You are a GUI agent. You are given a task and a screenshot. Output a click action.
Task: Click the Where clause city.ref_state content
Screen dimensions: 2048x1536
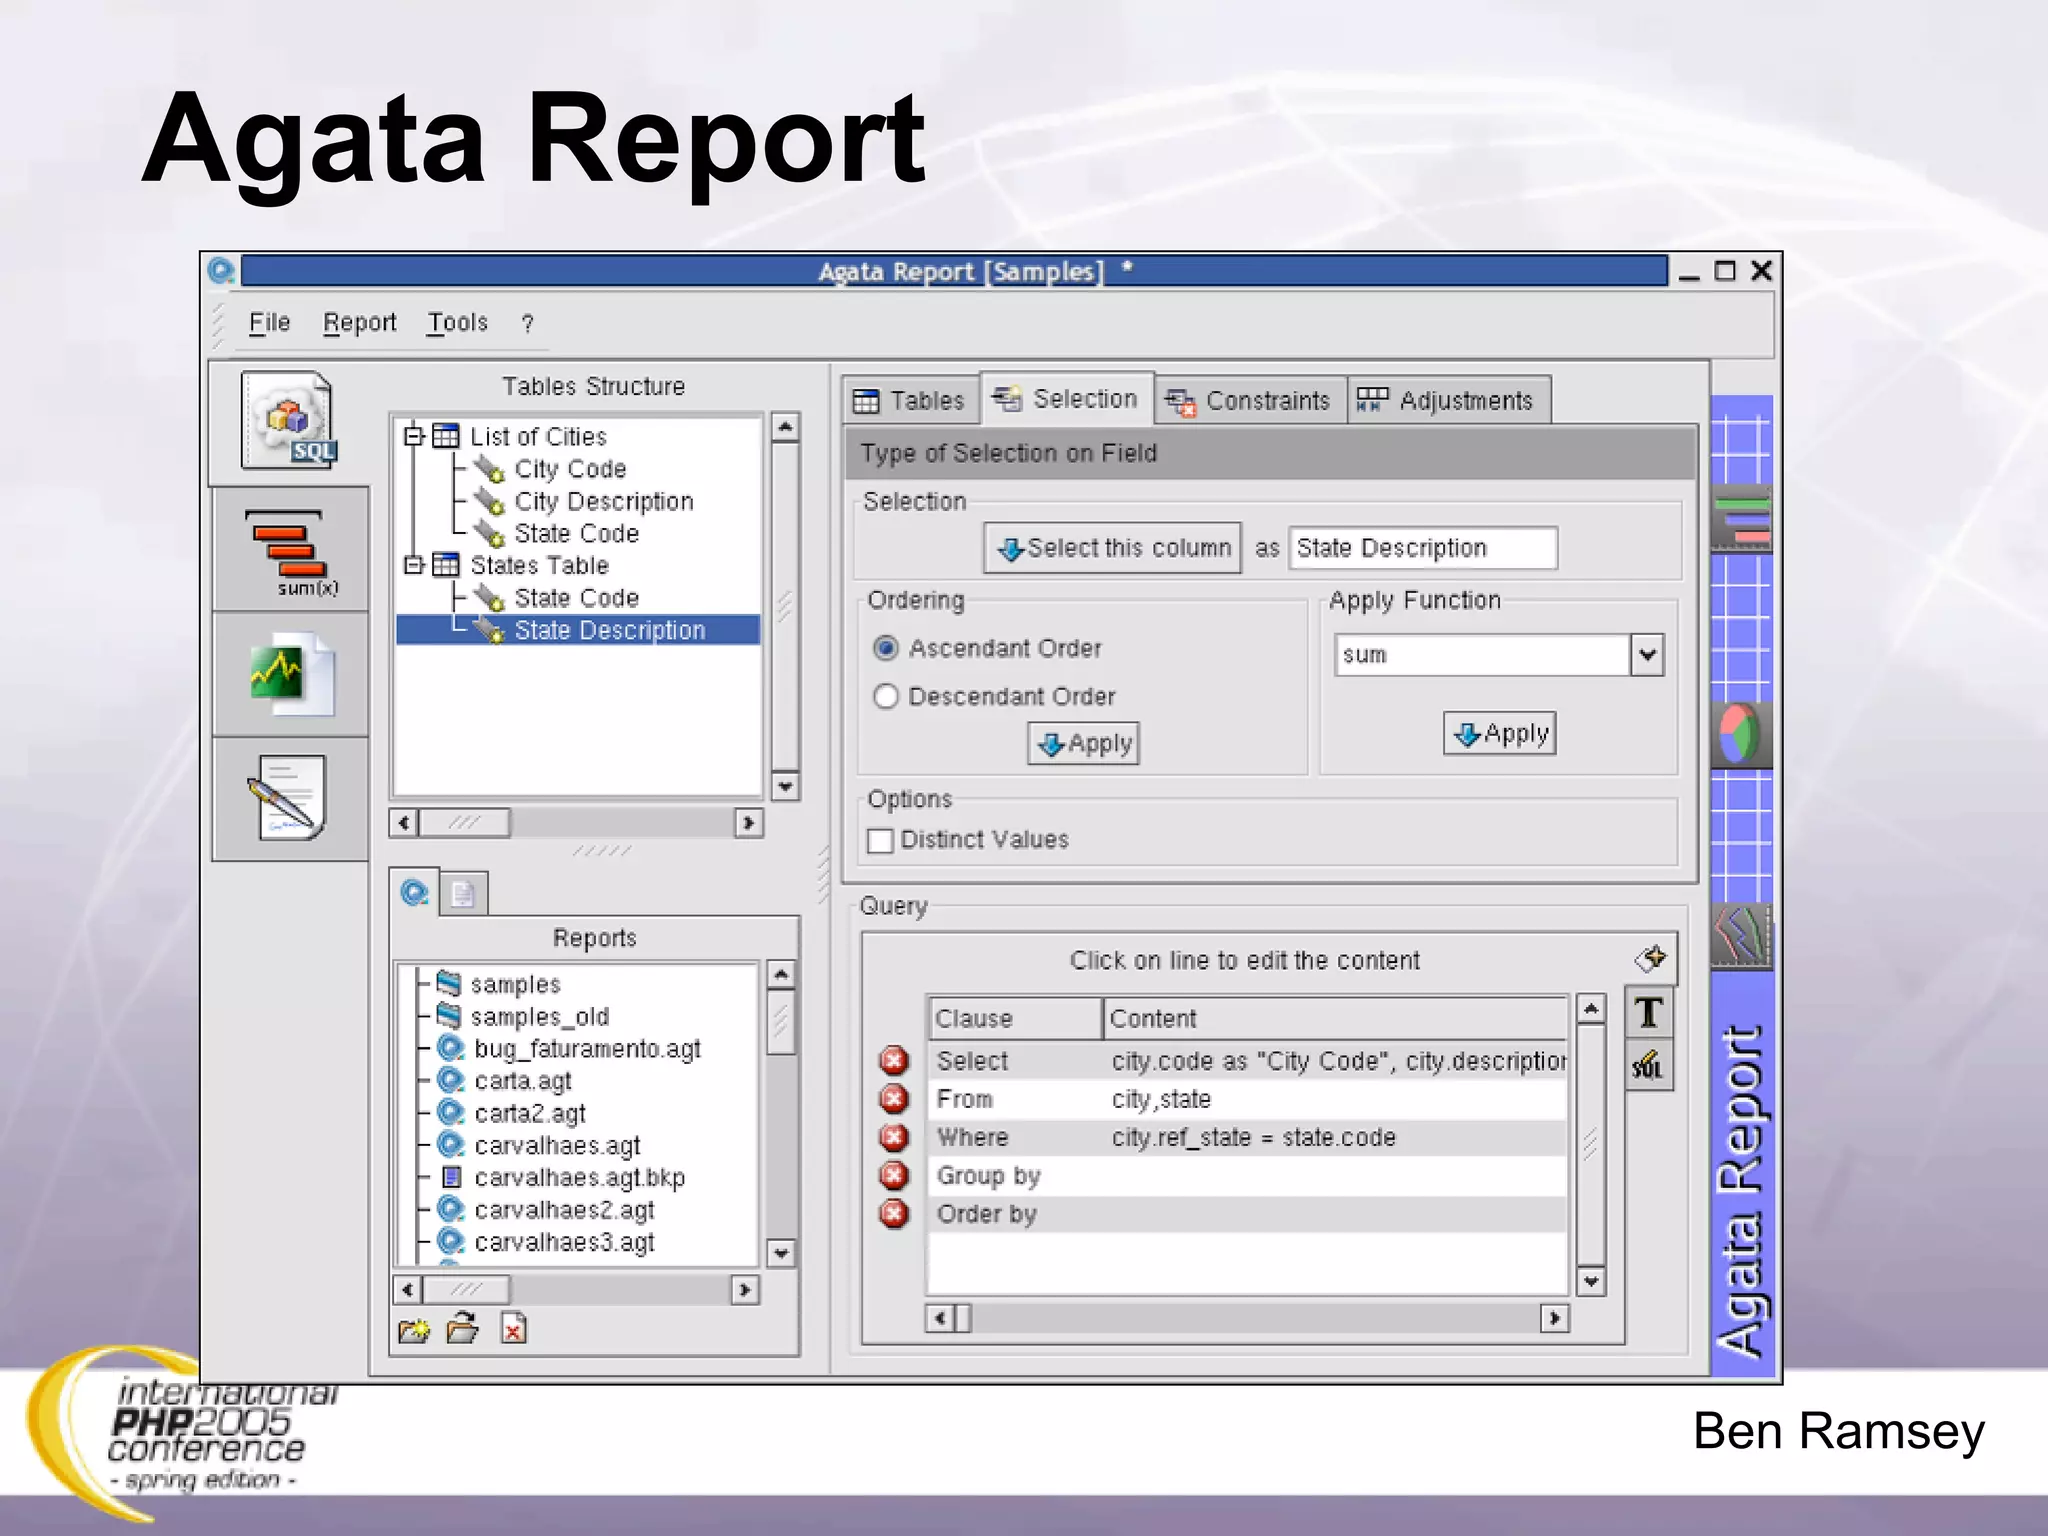1253,1137
